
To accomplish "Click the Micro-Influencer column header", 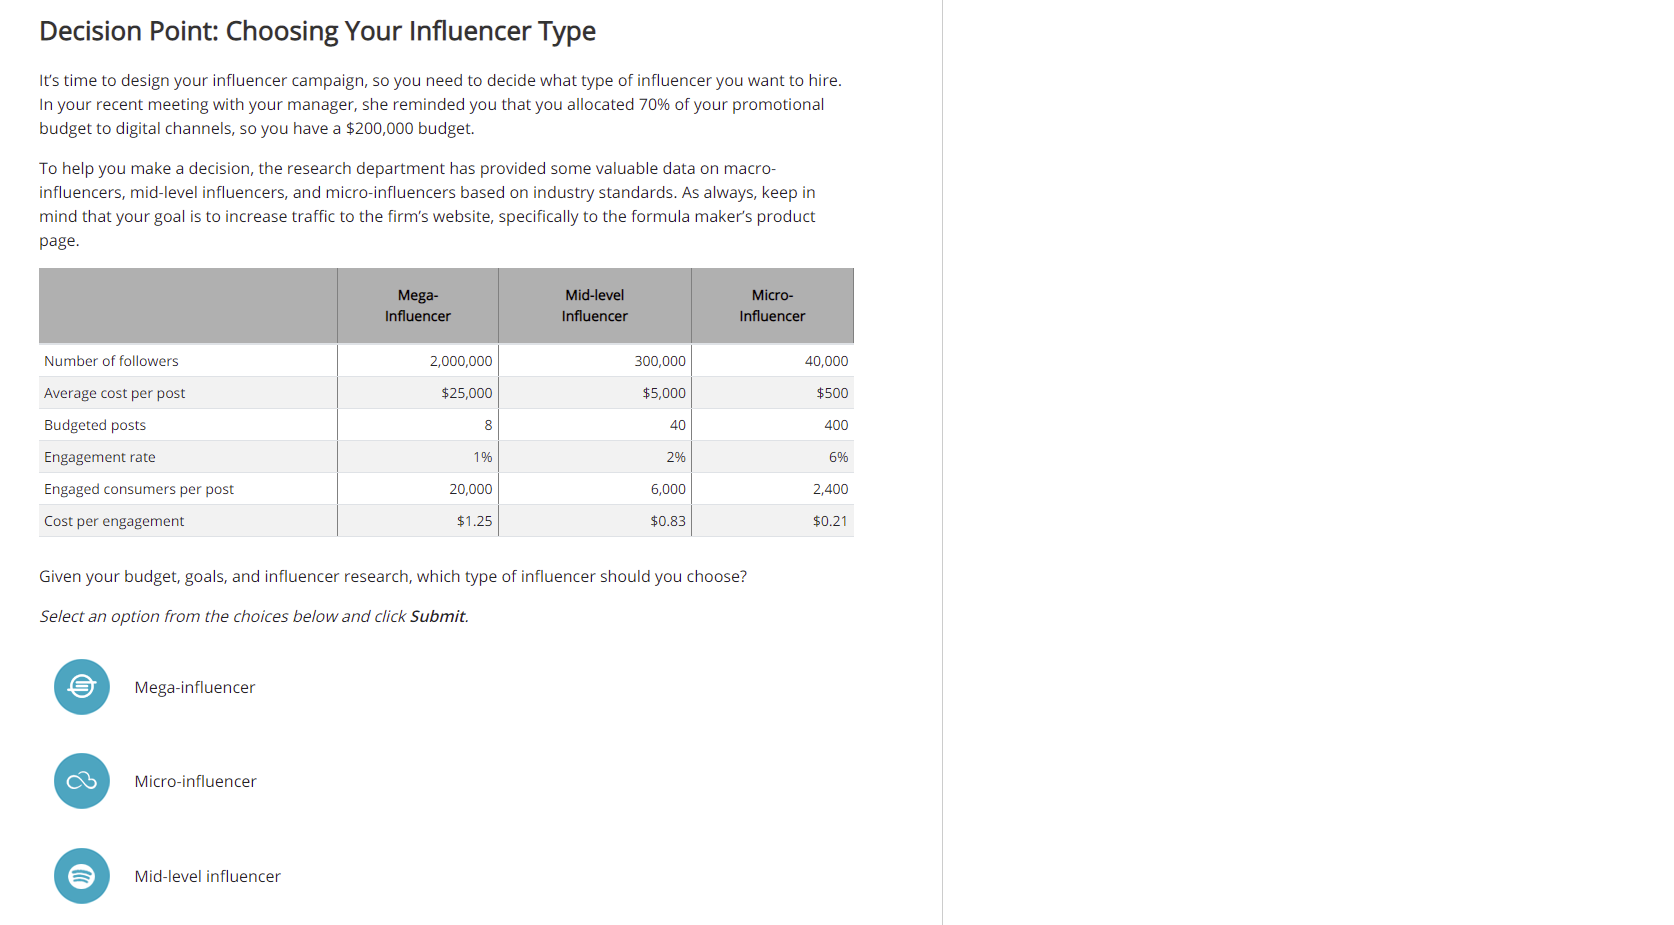I will (772, 305).
